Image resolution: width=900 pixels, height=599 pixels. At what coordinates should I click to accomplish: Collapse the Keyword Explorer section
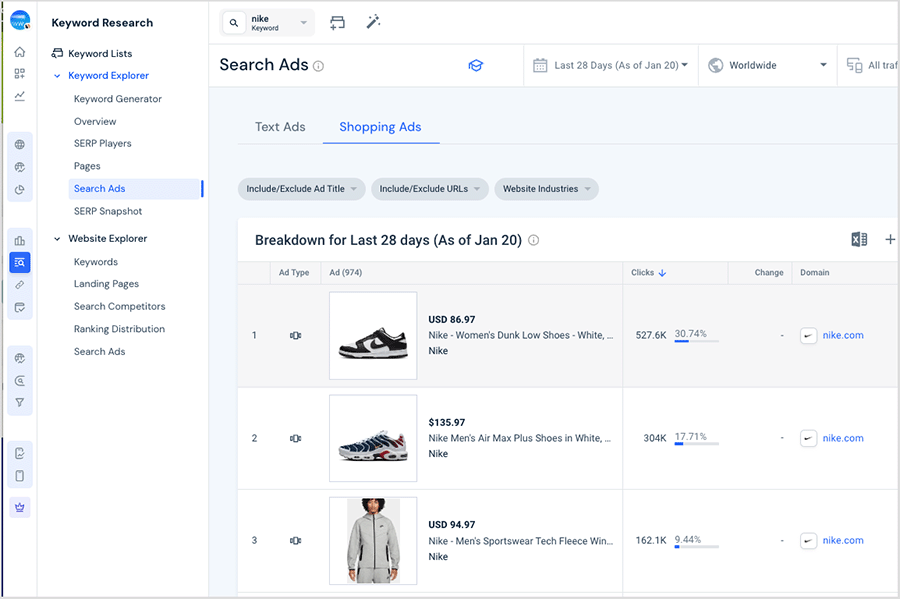[57, 76]
